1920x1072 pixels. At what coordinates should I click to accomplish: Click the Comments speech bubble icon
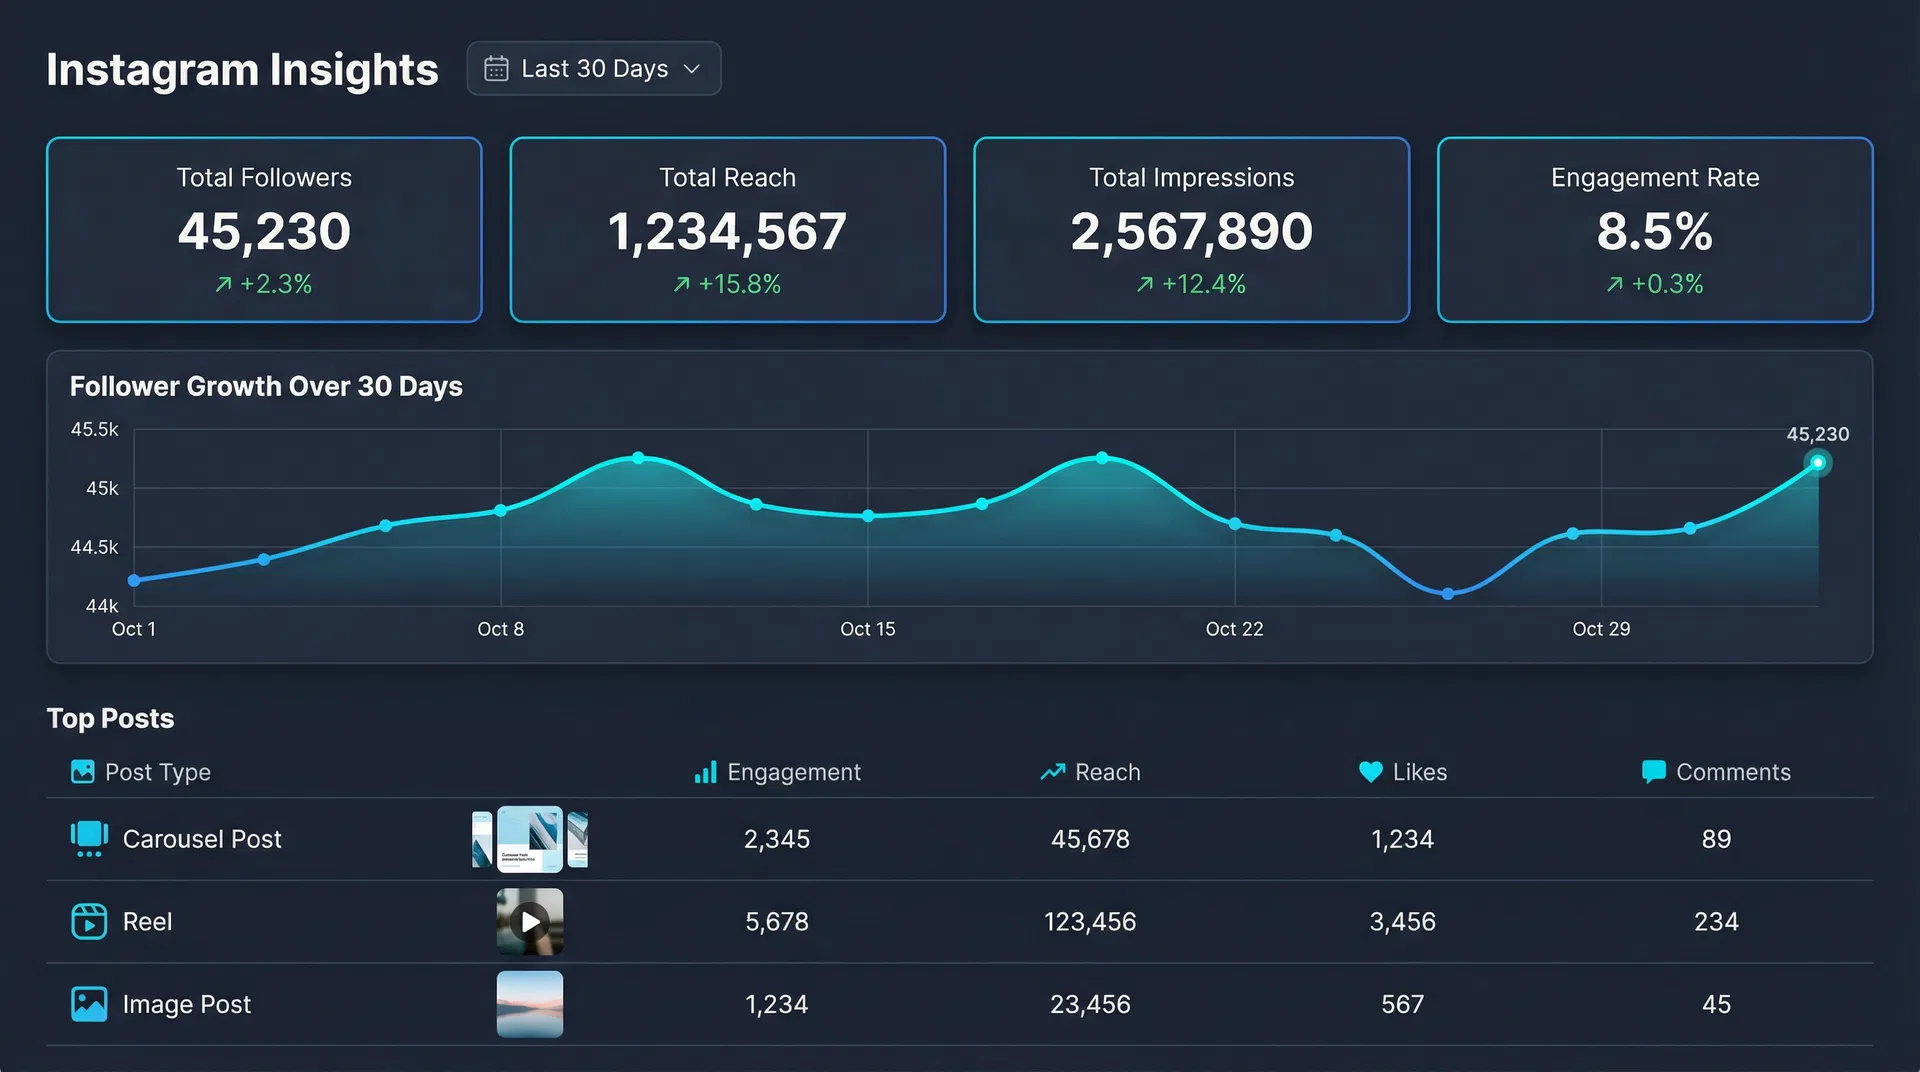click(1652, 771)
